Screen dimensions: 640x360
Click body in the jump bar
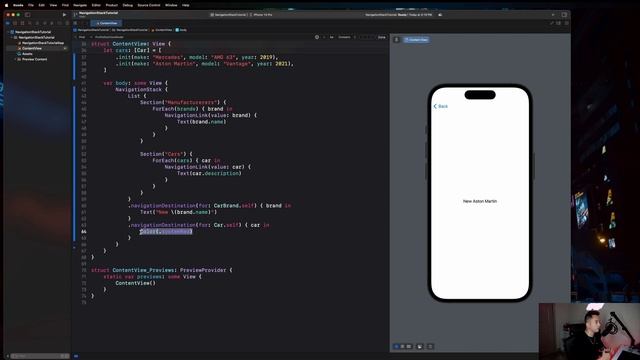(x=181, y=30)
